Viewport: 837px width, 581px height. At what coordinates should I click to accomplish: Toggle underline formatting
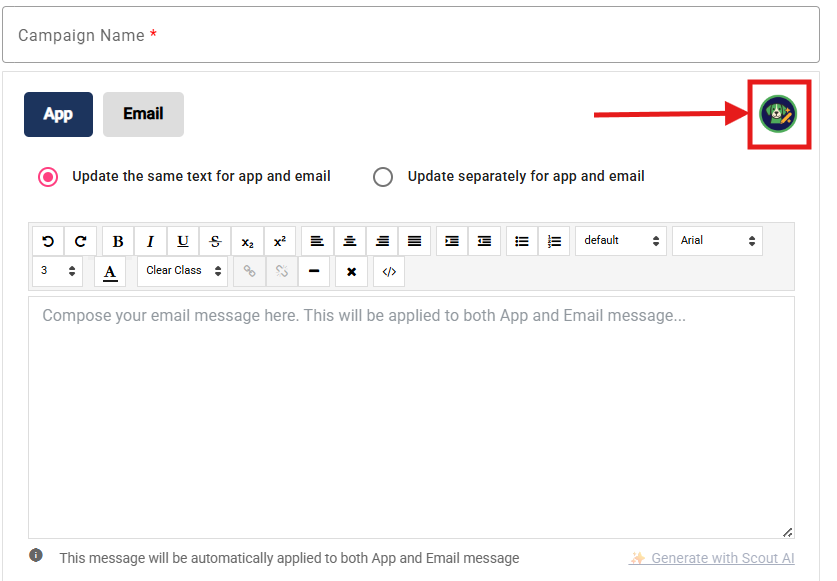[182, 241]
